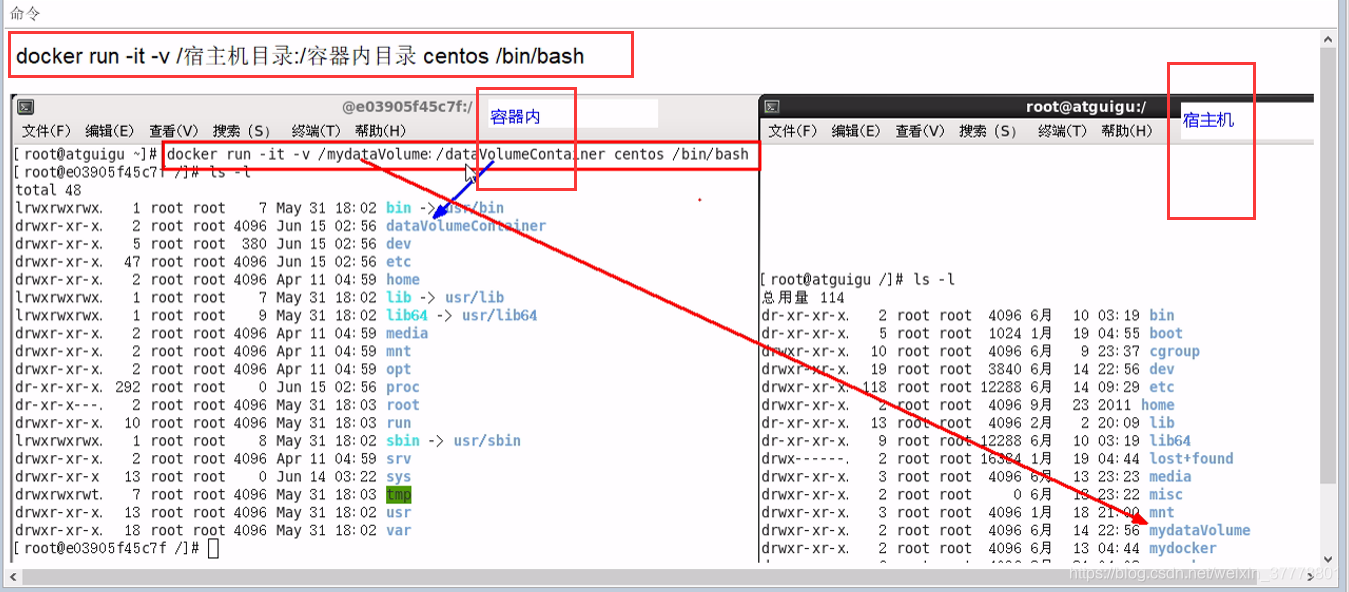
Task: Open 帮助(H) menu in the left terminal
Action: [380, 131]
